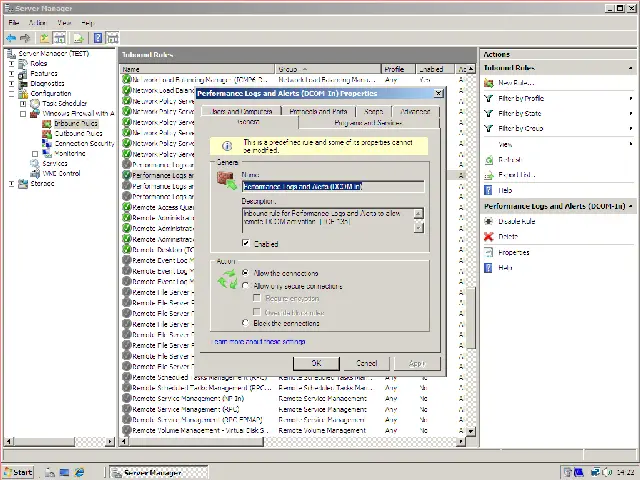Select Block the connections radio button
The width and height of the screenshot is (640, 480).
coord(245,323)
